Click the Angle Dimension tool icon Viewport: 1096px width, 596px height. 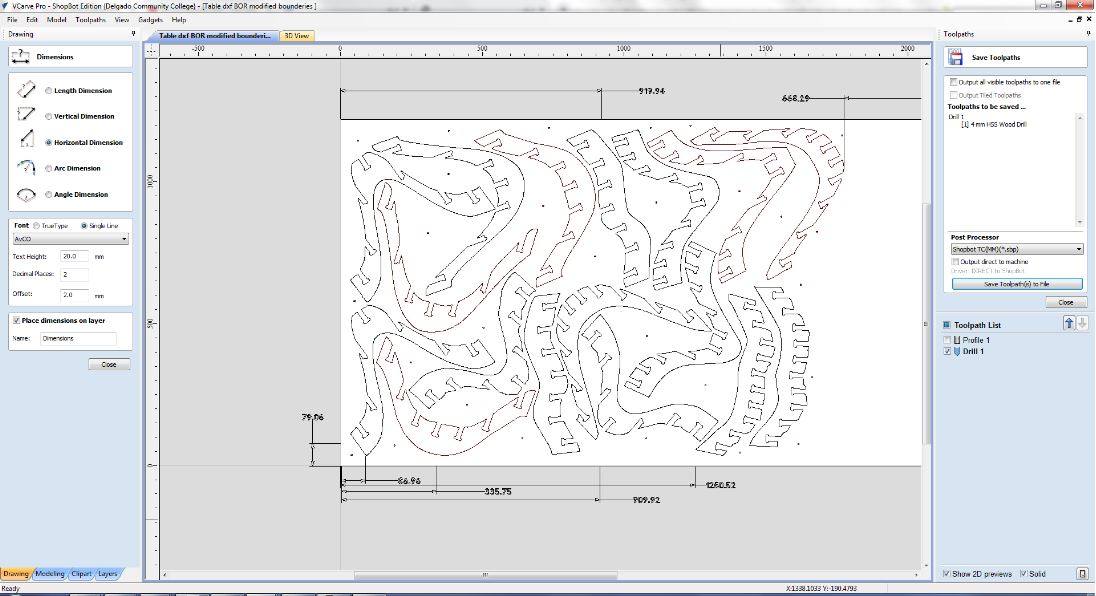[26, 194]
